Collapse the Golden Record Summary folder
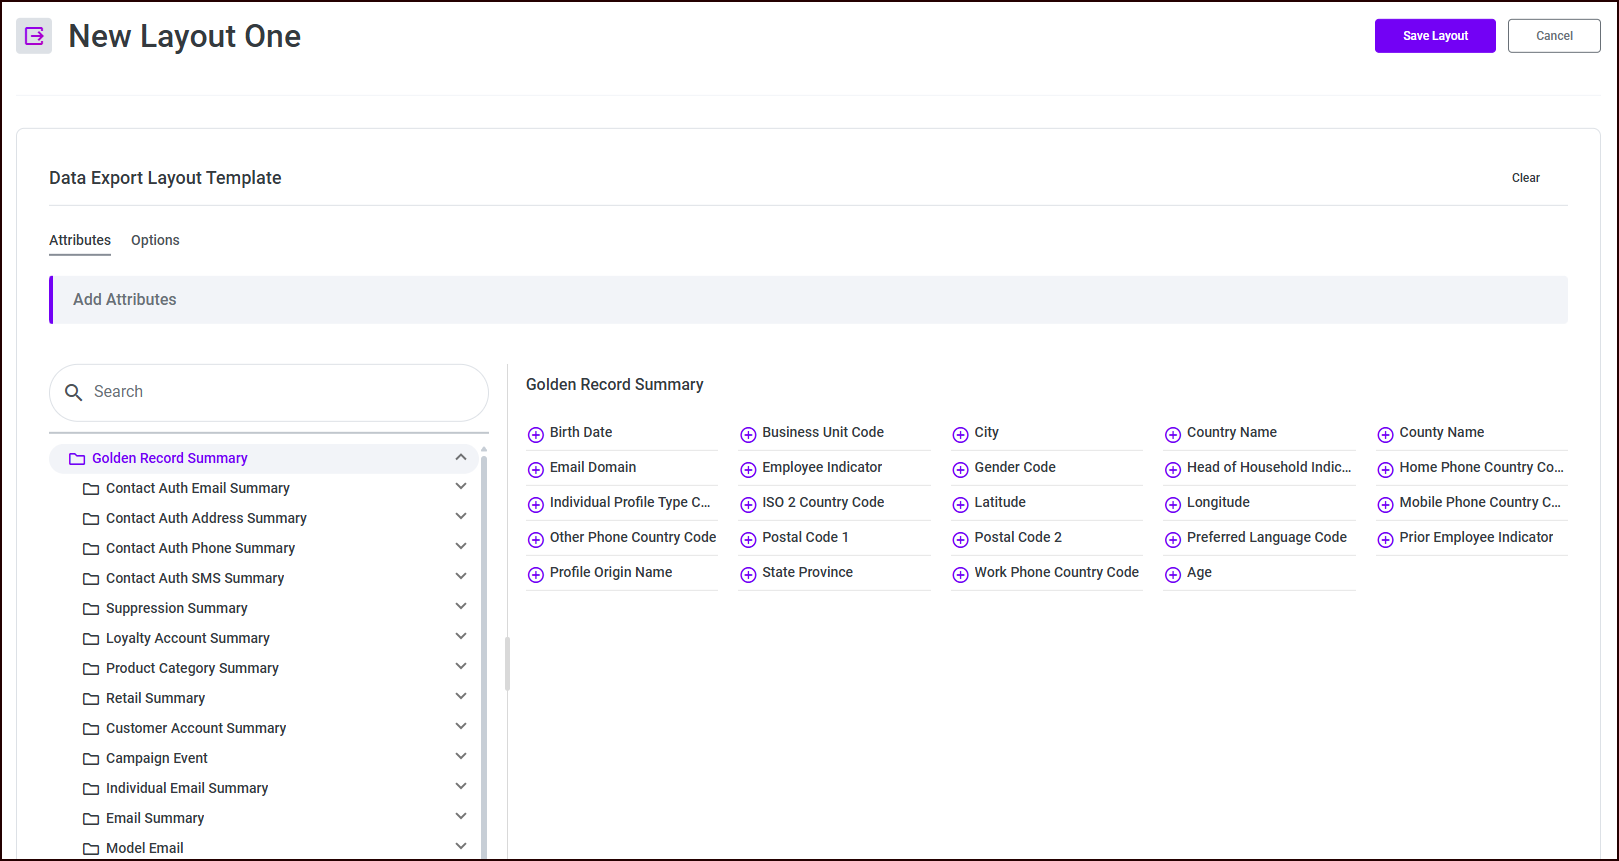This screenshot has height=861, width=1619. pos(461,457)
